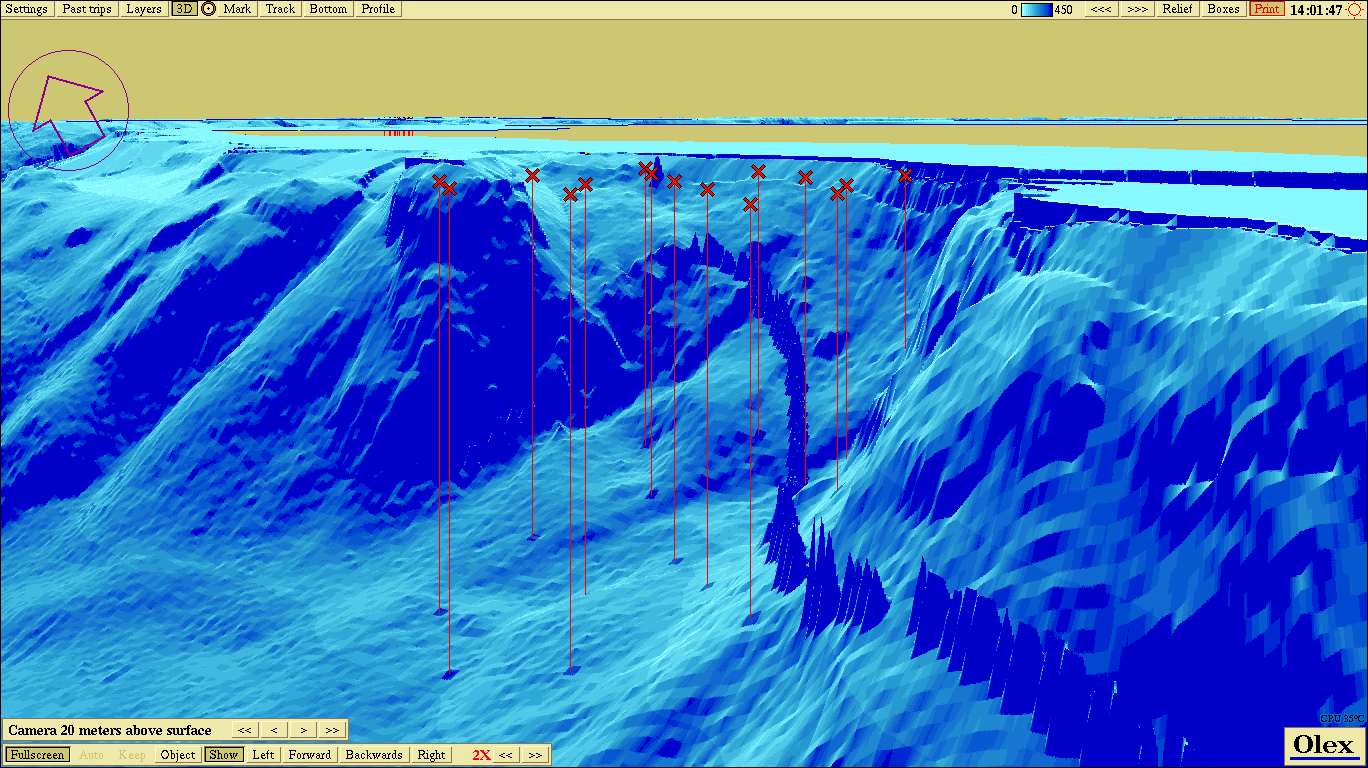The width and height of the screenshot is (1368, 768).
Task: Increase vertical exaggeration with >> beside 2X
Action: tap(535, 755)
